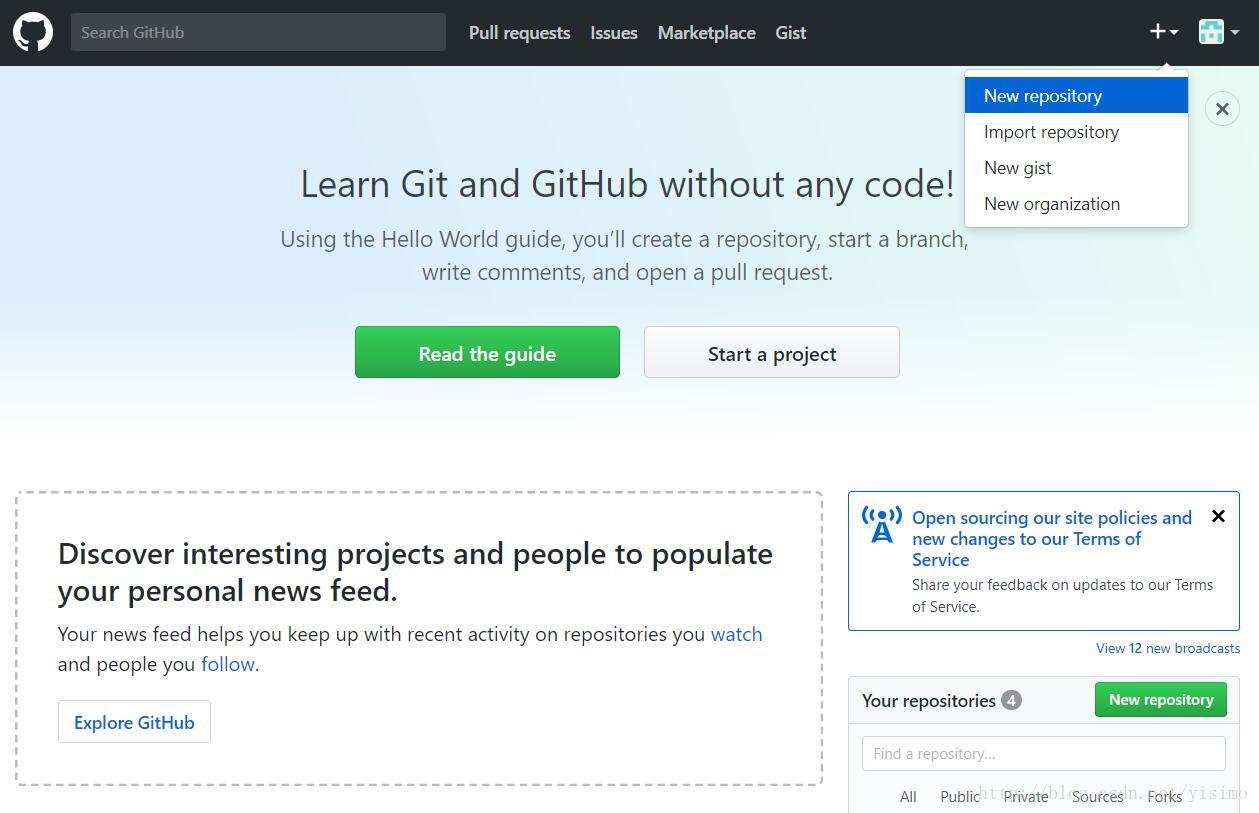
Task: Follow the watch link in the news feed text
Action: pyautogui.click(x=736, y=634)
